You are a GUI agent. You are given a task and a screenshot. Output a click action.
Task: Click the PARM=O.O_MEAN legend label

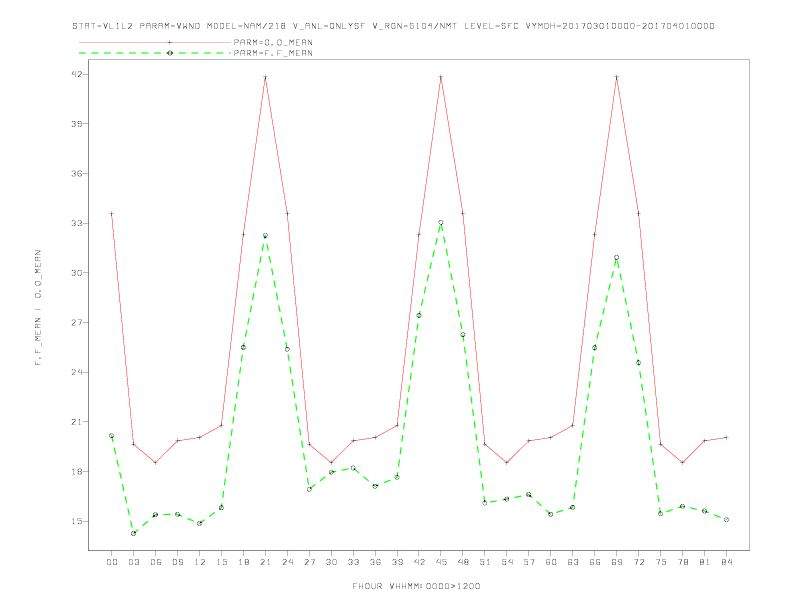click(x=273, y=42)
